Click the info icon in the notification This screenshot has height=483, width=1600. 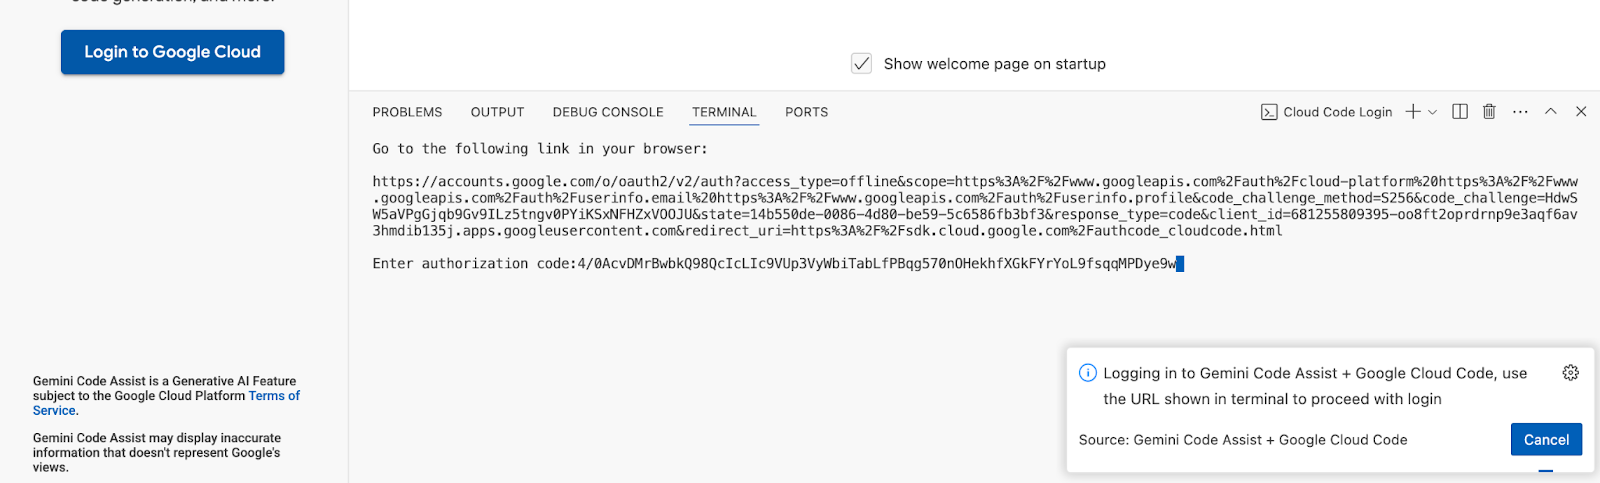[1088, 373]
